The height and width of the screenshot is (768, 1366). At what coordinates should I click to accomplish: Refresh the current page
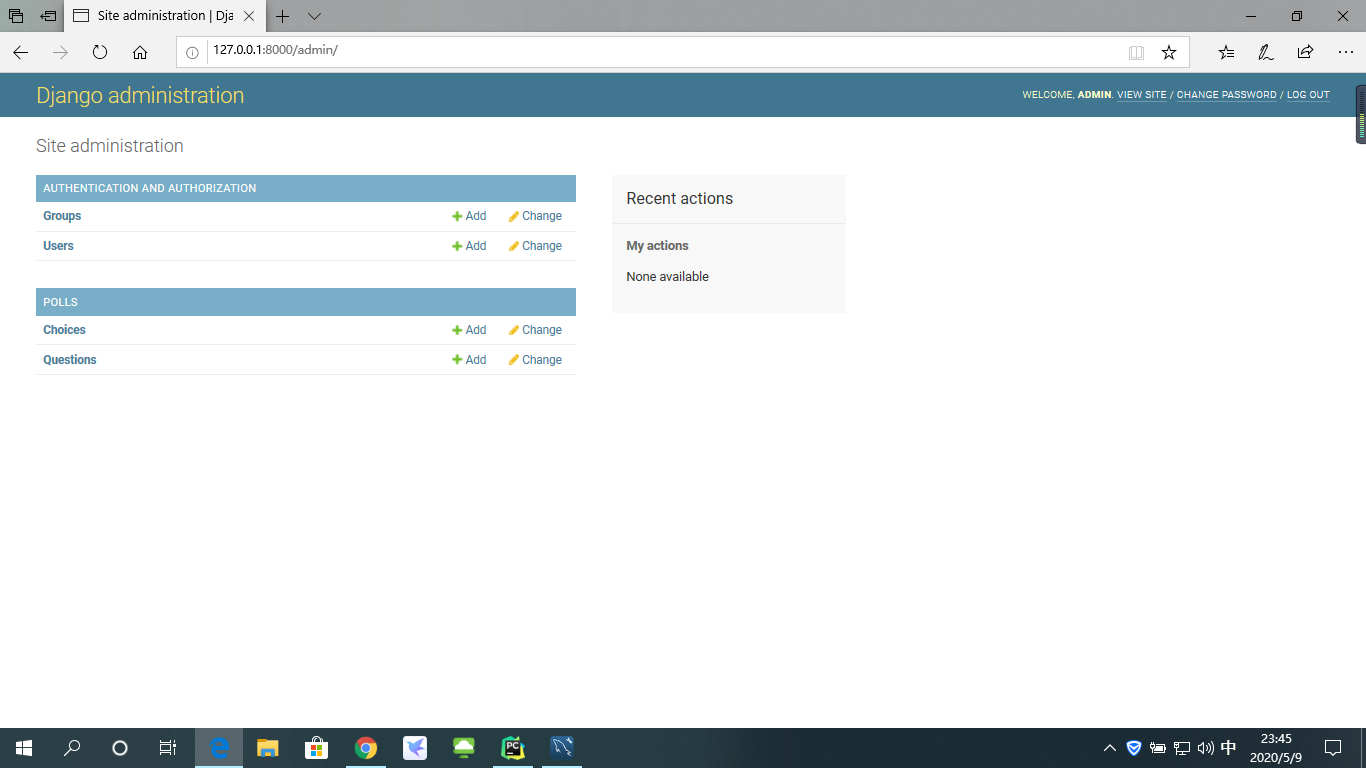[100, 52]
